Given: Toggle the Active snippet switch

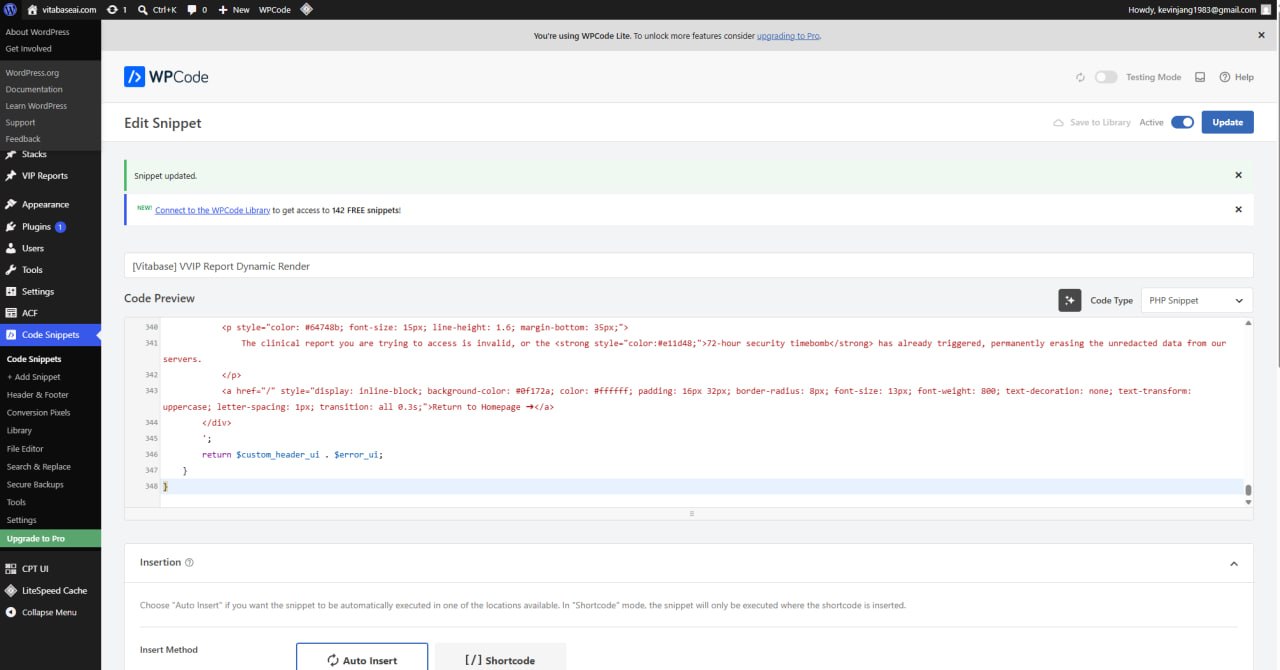Looking at the screenshot, I should pyautogui.click(x=1182, y=122).
